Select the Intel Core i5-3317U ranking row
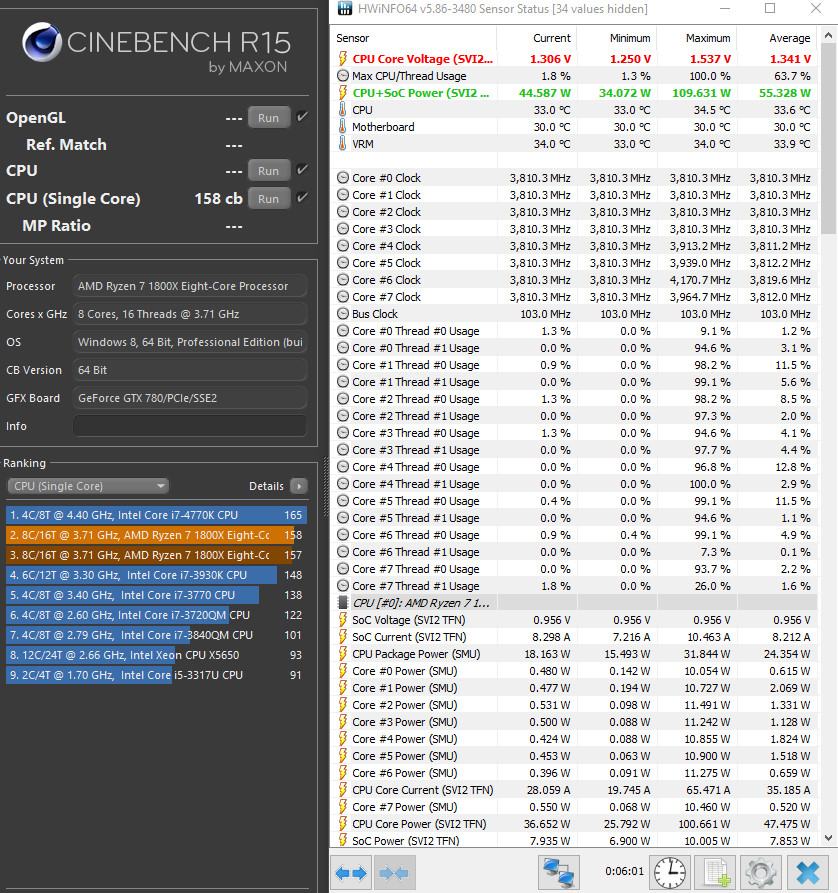Viewport: 838px width, 893px height. point(157,675)
